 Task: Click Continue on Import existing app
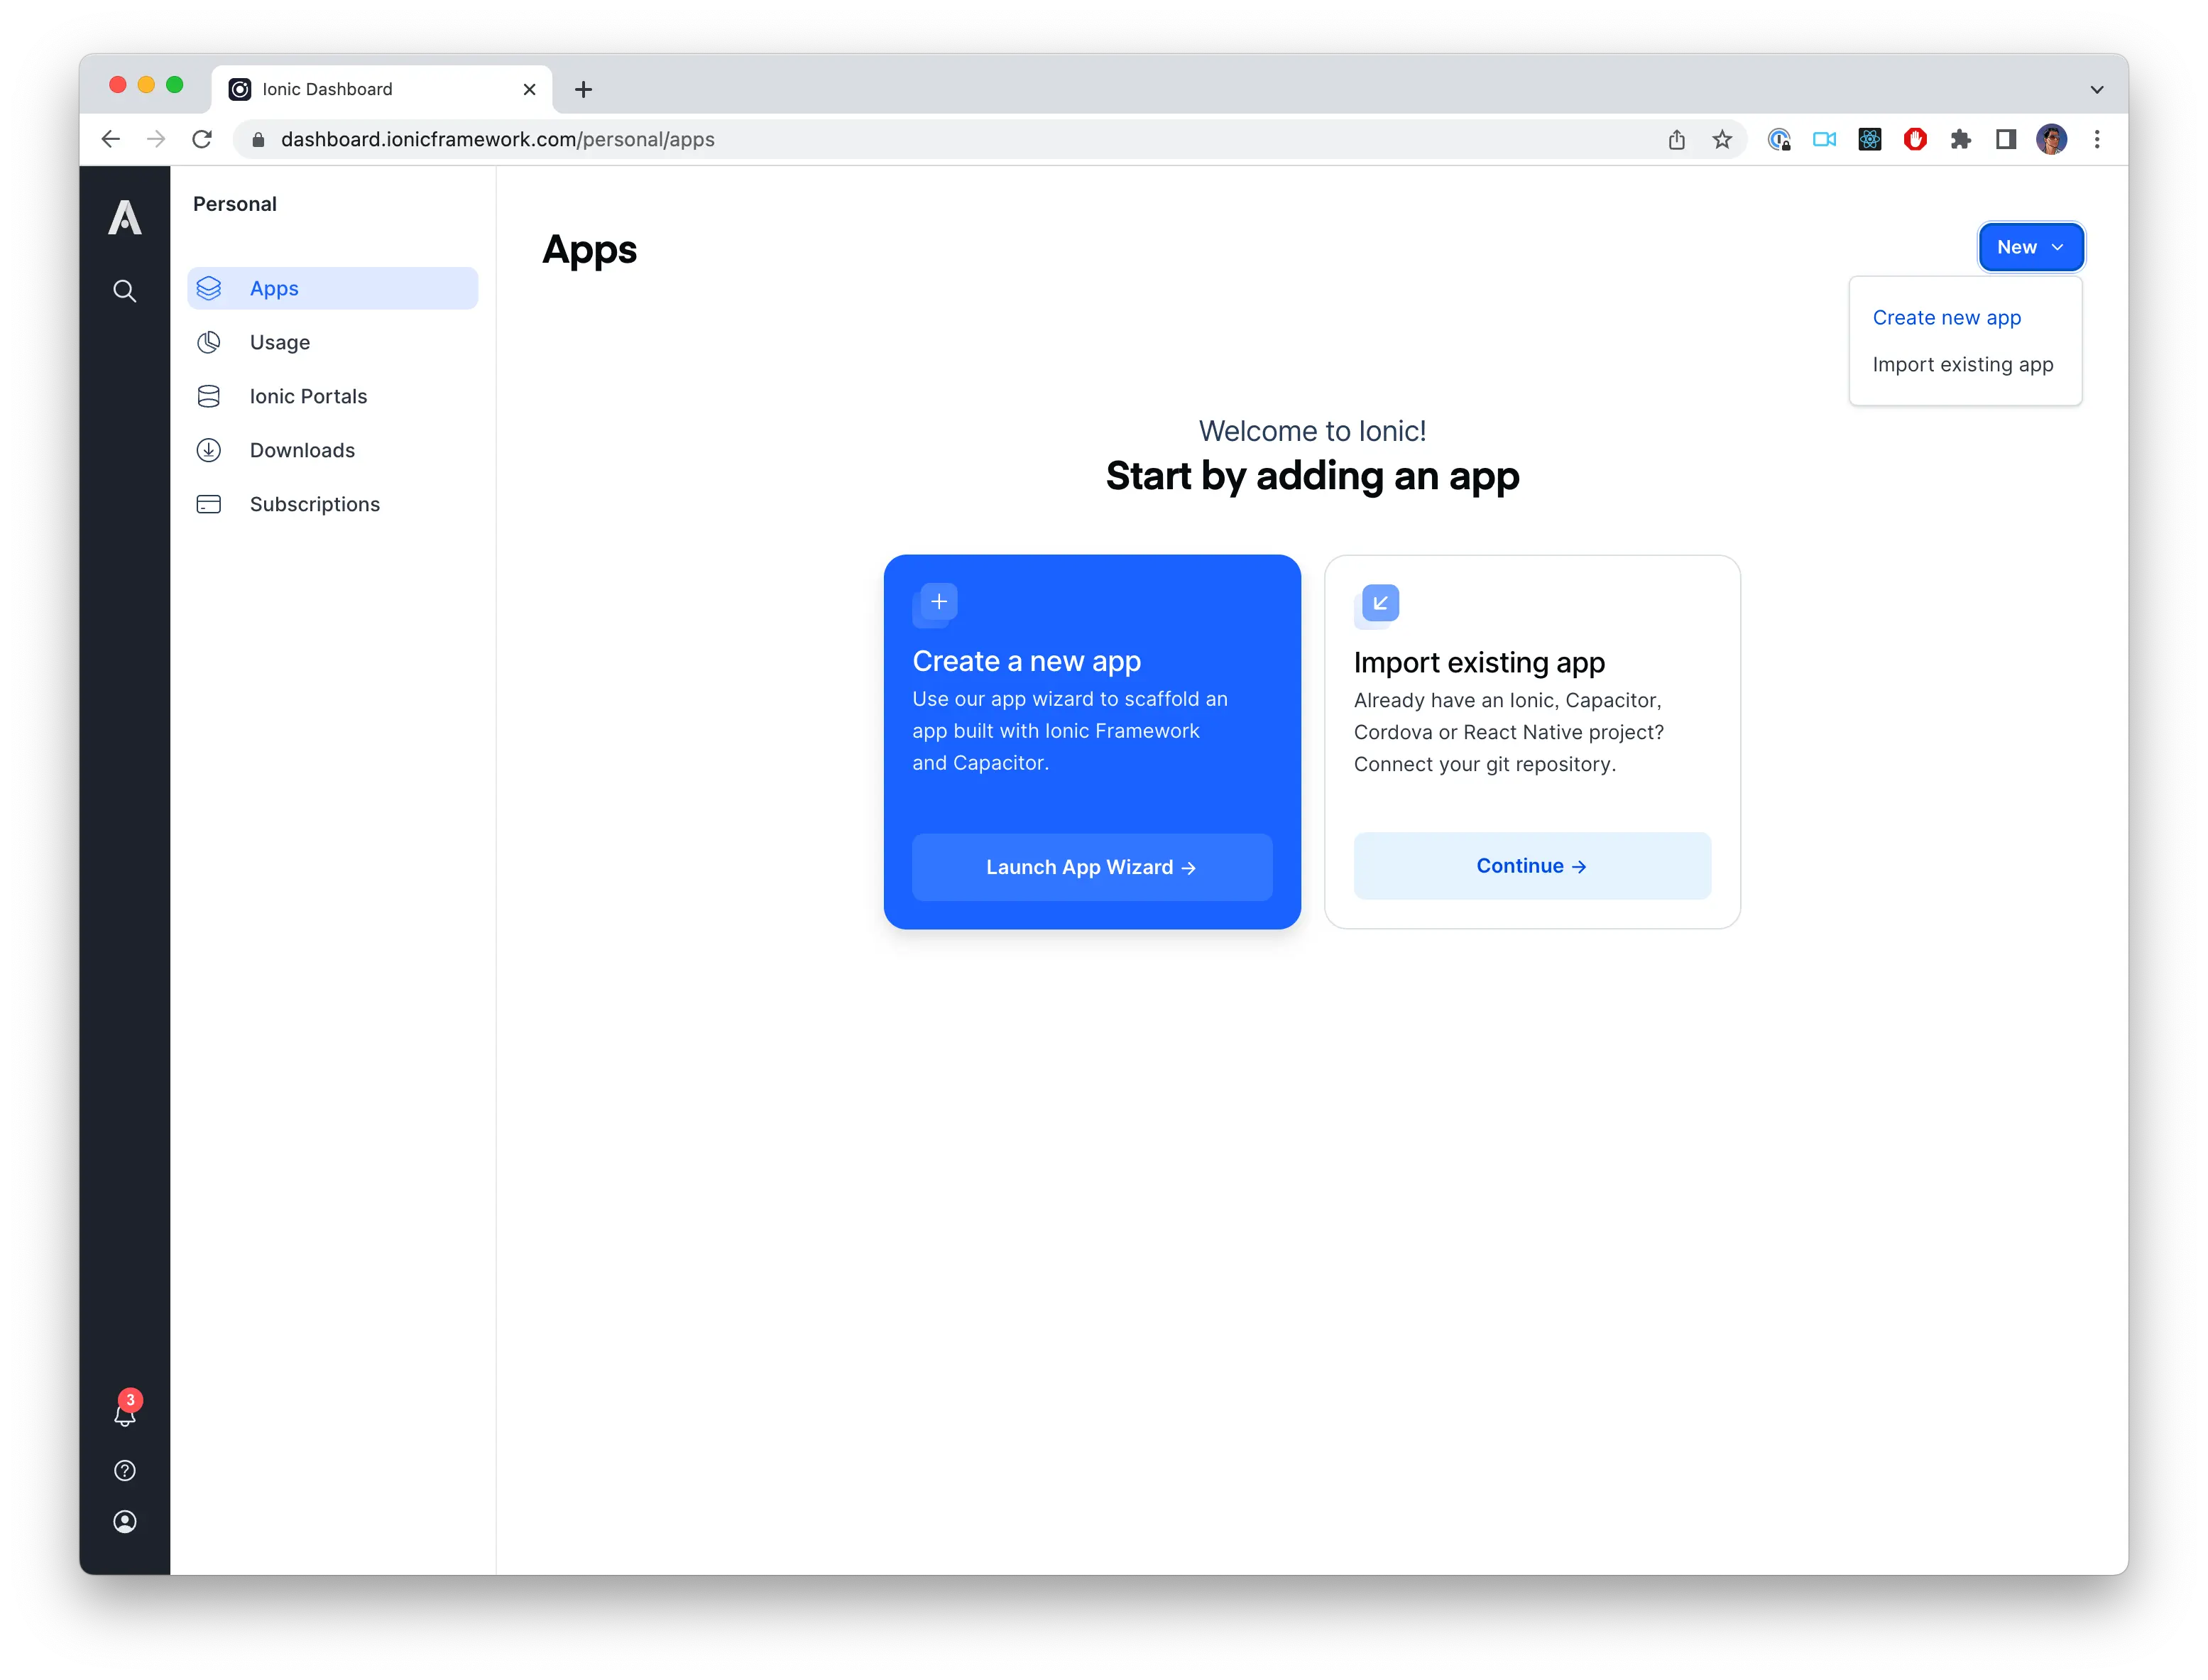point(1531,866)
